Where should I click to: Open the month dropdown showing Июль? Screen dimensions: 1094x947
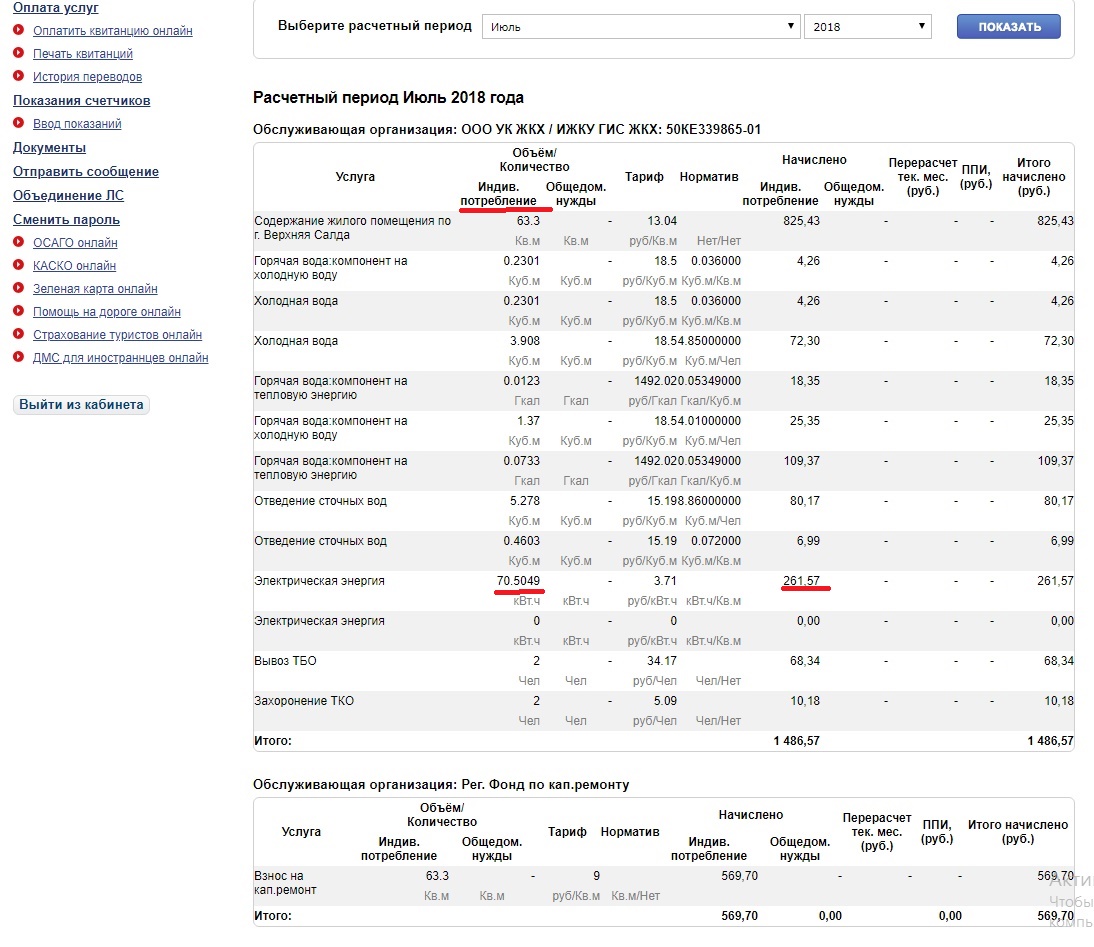[641, 27]
